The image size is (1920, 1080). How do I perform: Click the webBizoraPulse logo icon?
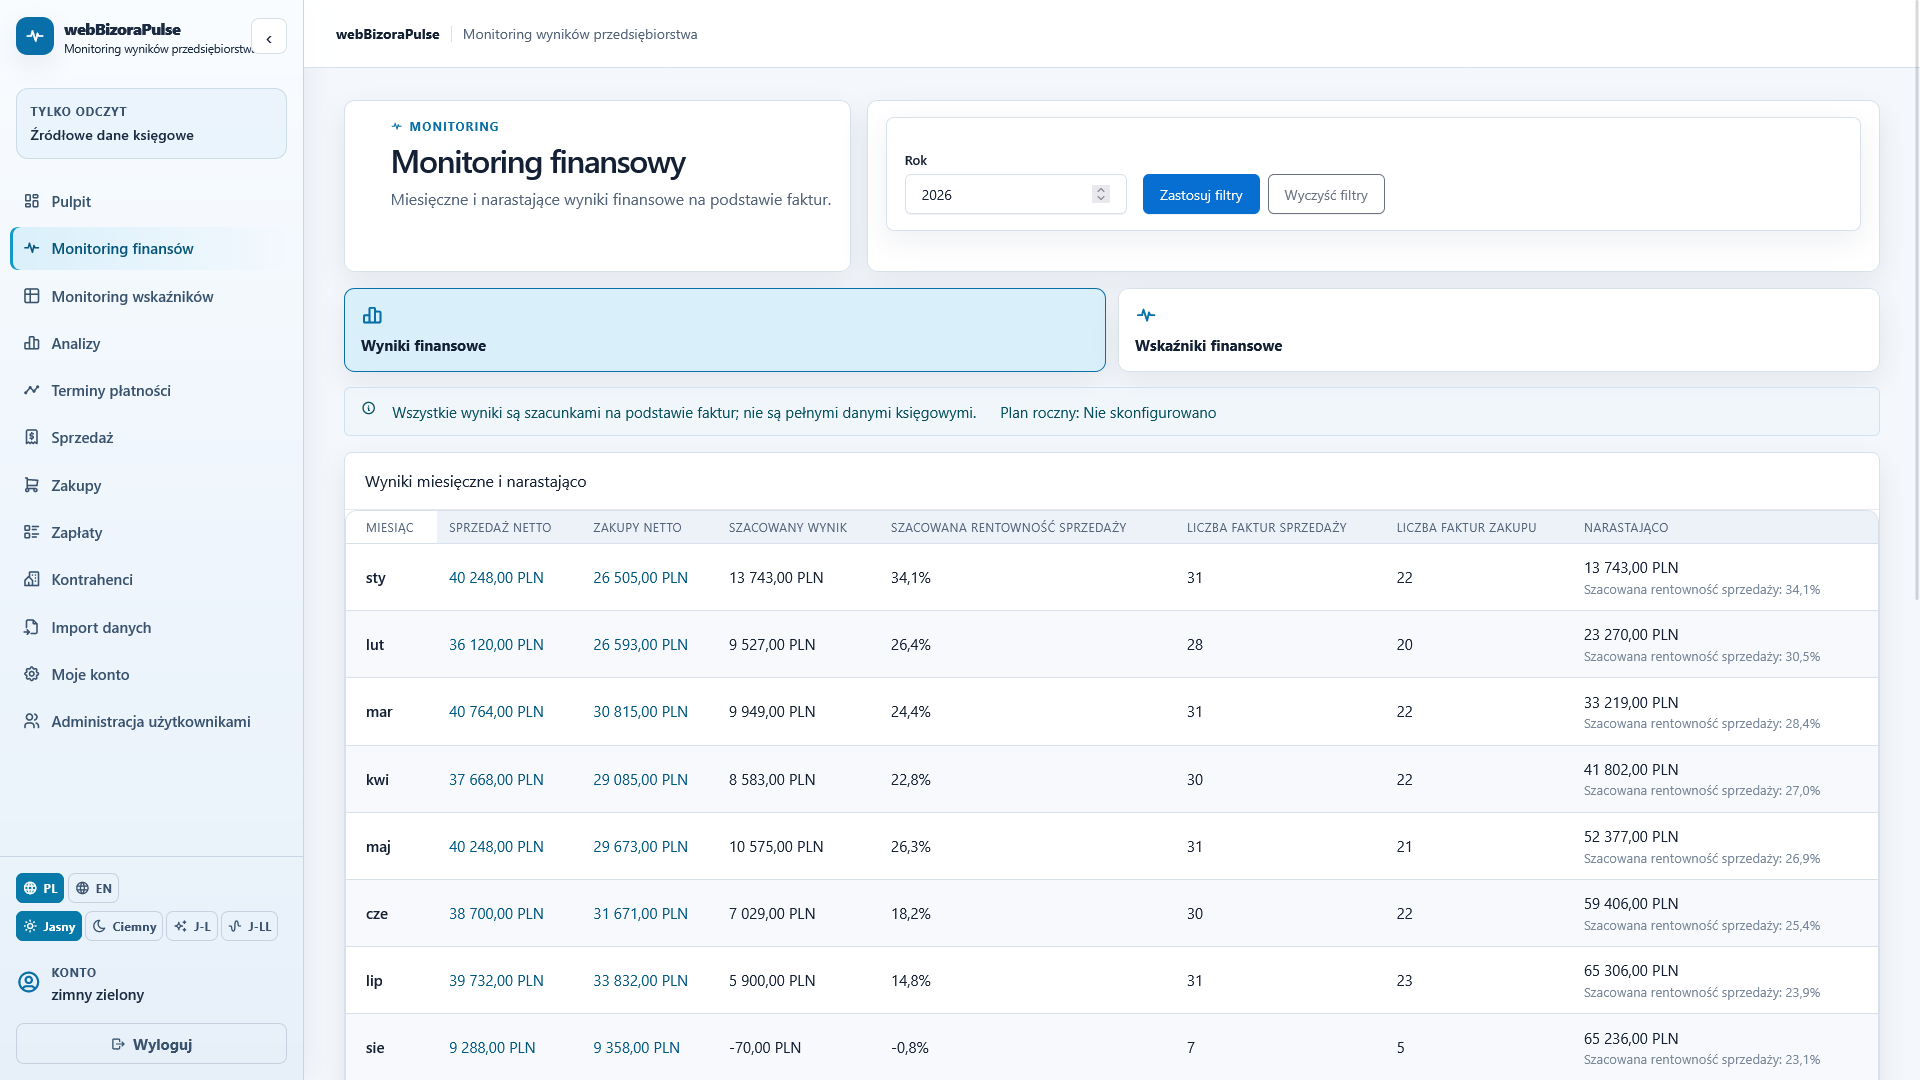point(35,36)
